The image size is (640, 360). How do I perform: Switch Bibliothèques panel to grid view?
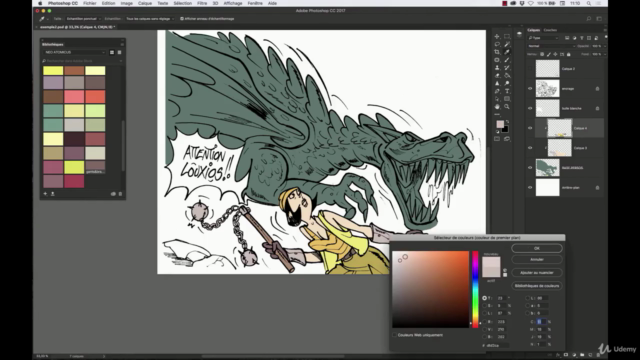(112, 52)
